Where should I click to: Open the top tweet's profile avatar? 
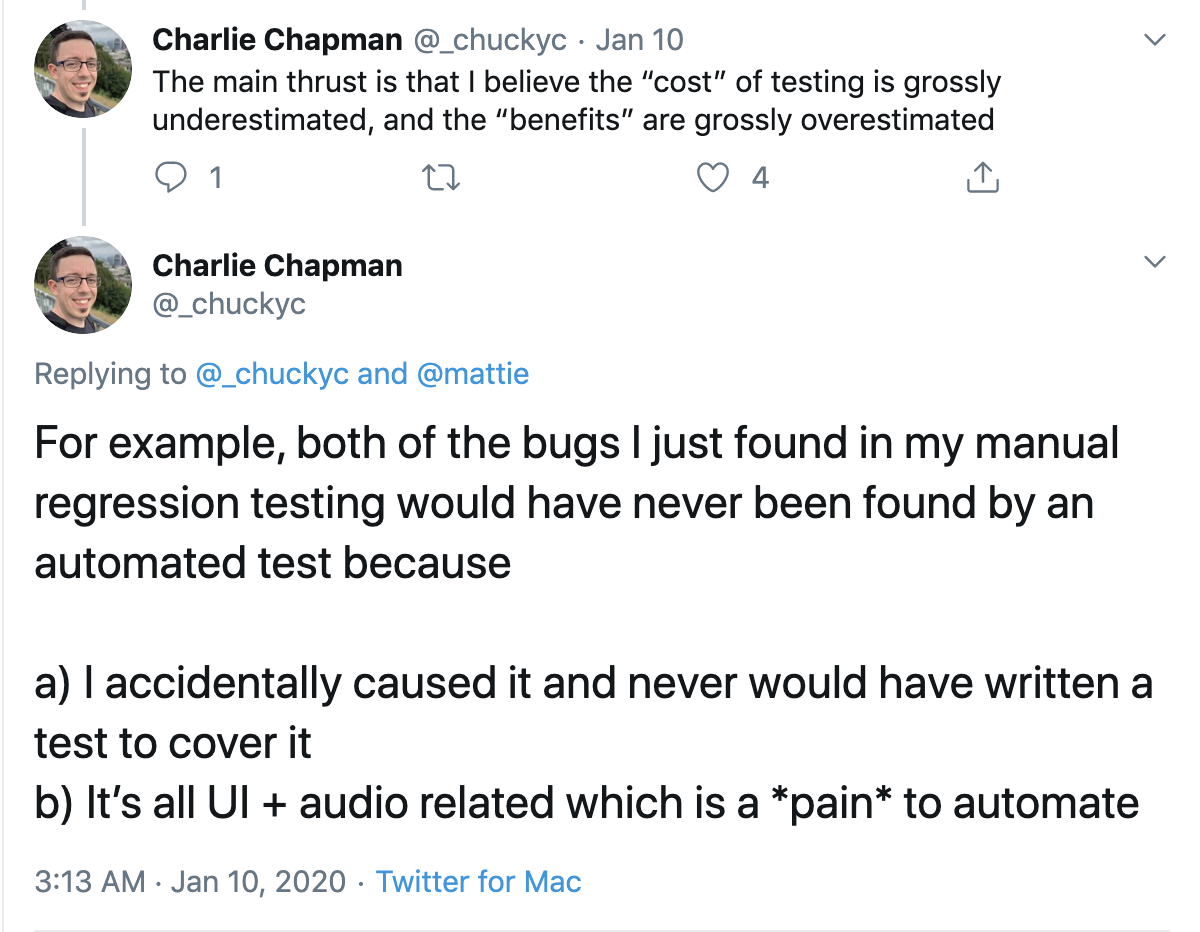coord(83,69)
